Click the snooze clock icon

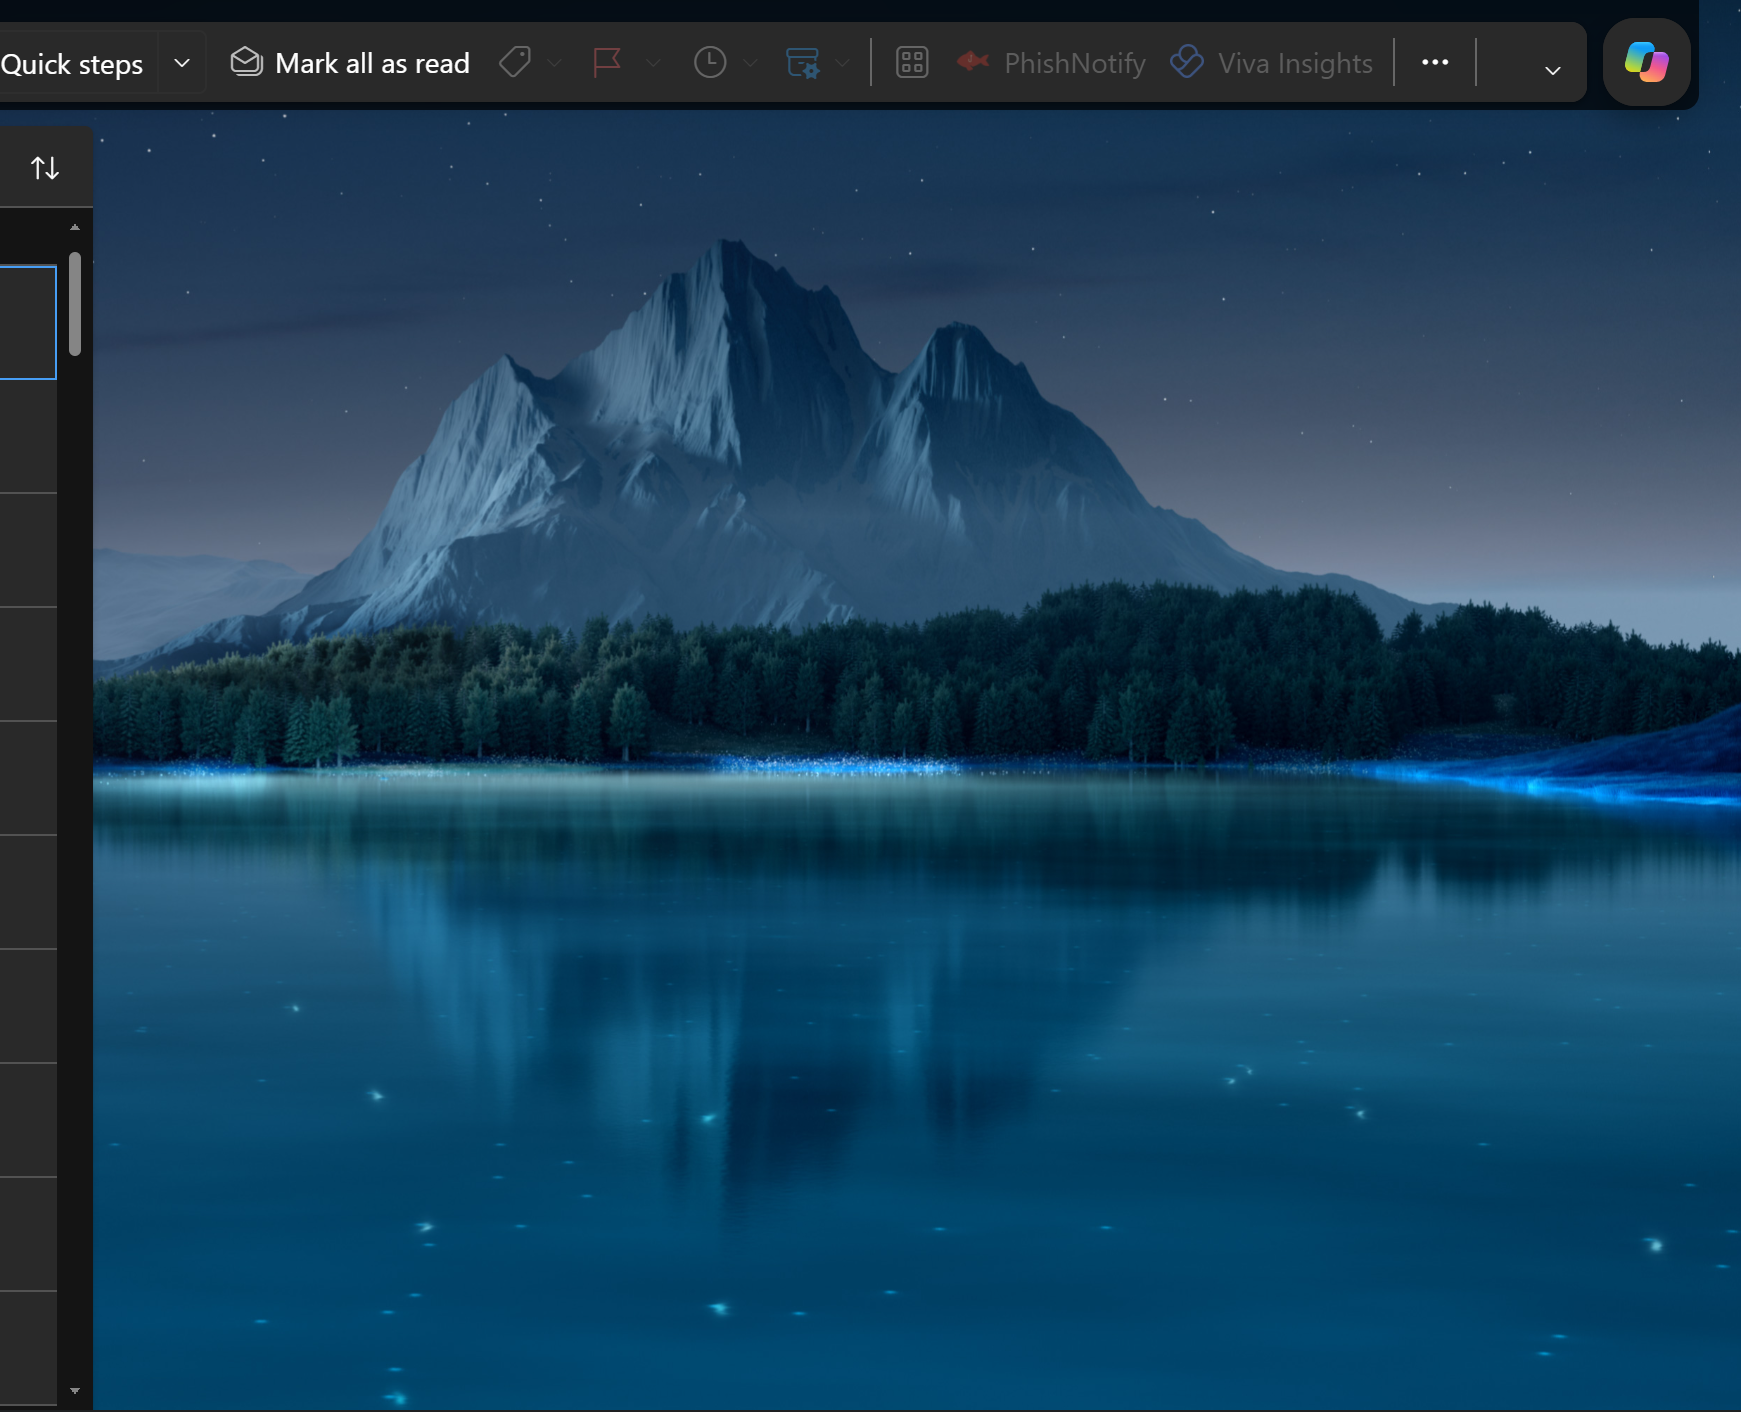pyautogui.click(x=710, y=62)
